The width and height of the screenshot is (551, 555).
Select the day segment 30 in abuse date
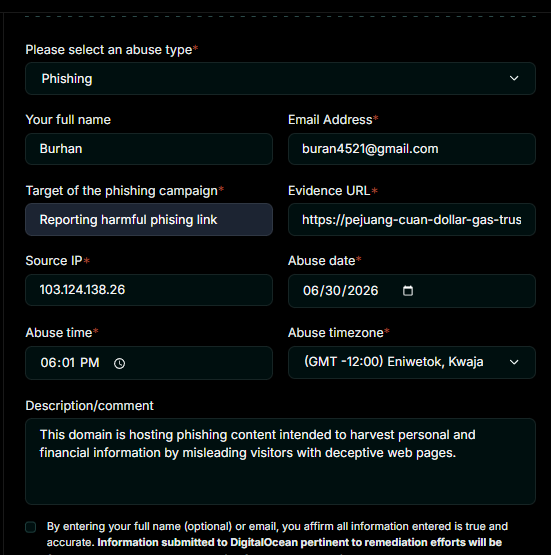(x=333, y=291)
